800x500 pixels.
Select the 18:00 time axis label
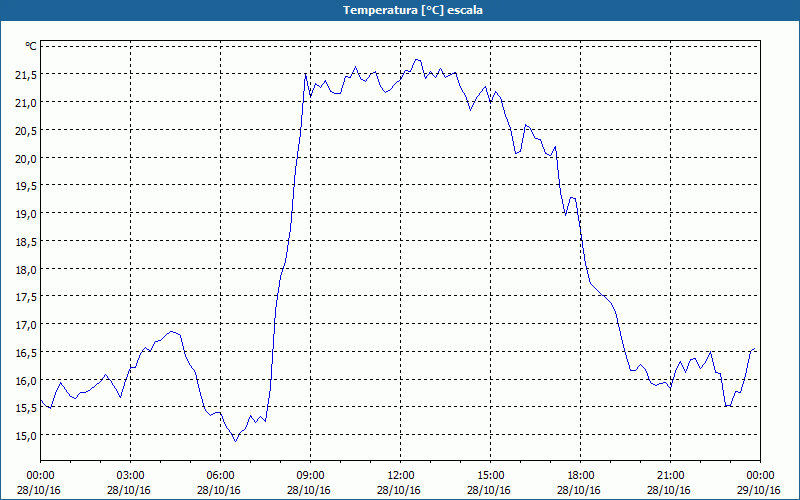pos(581,476)
